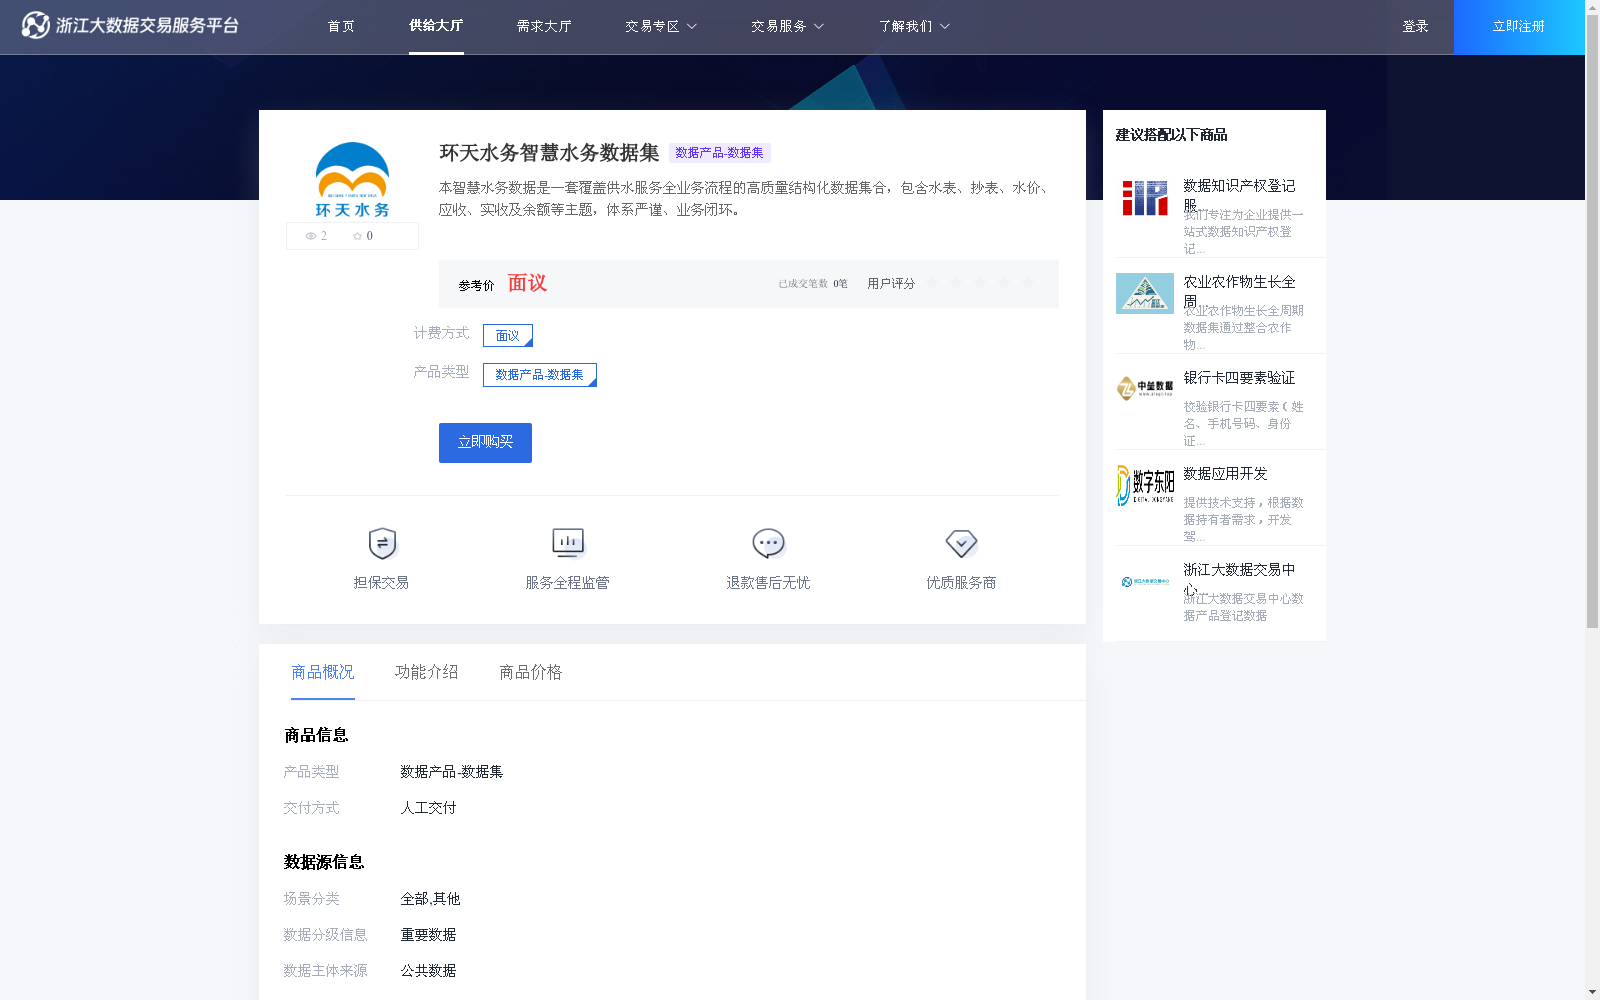This screenshot has width=1600, height=1000.
Task: Open the 农业农作物生长全周期 item title
Action: [x=1240, y=290]
